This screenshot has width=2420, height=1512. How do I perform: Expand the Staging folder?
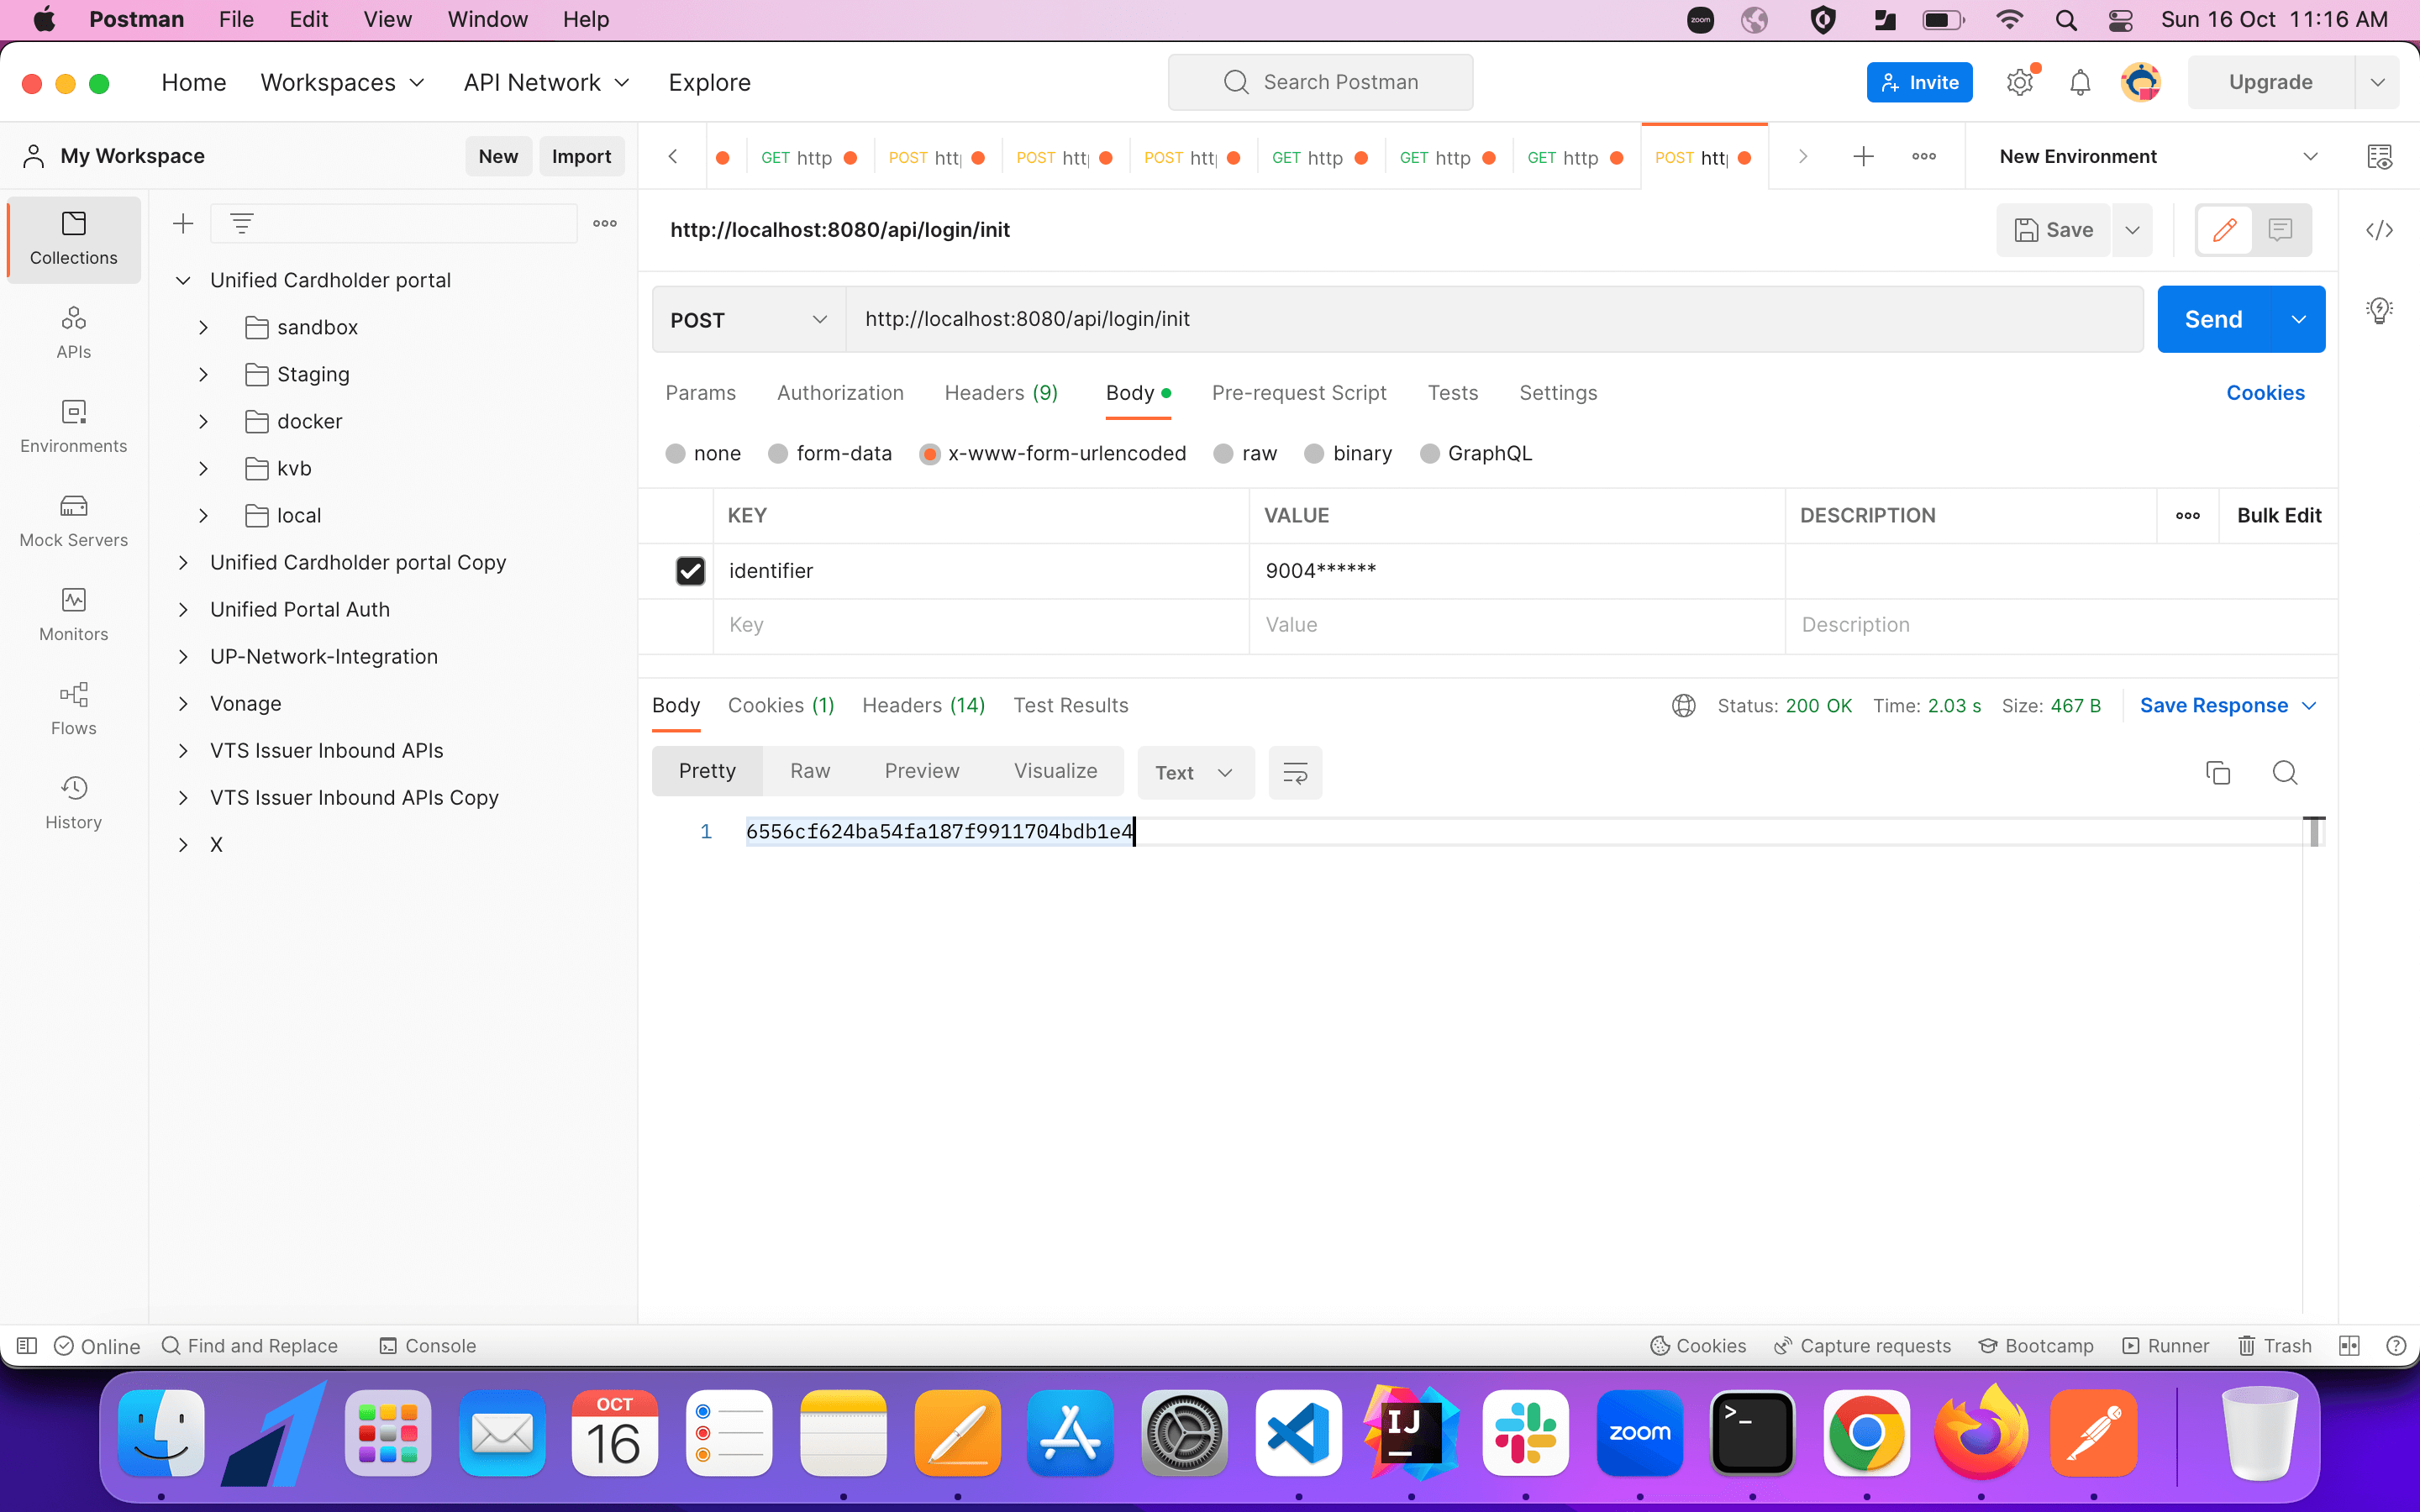click(x=203, y=375)
